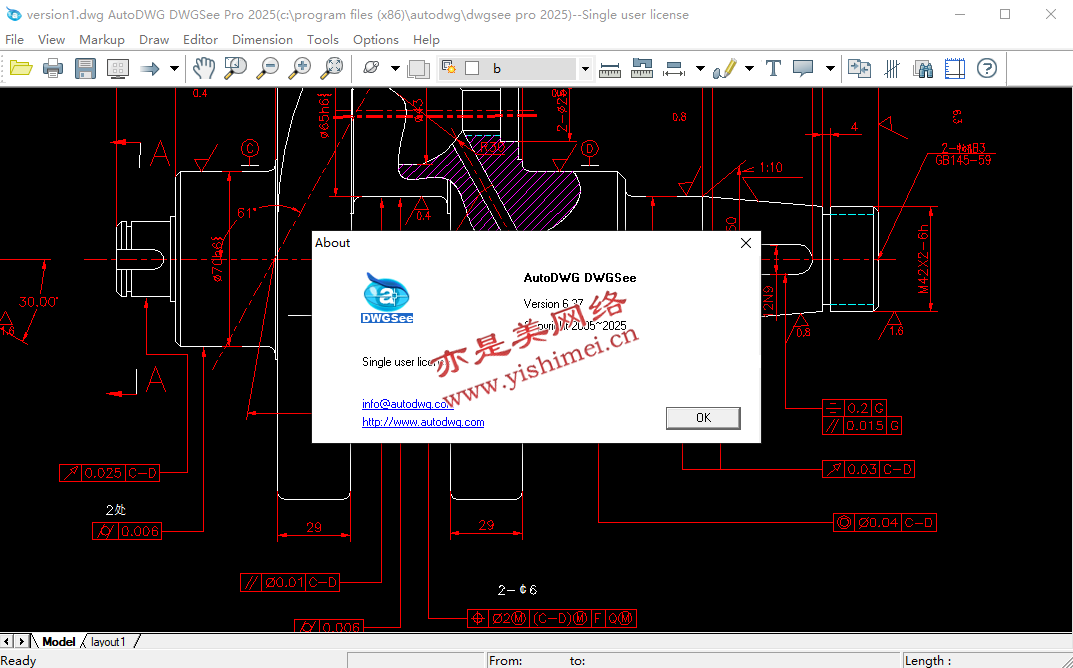Click the 3D orbit icon

[x=371, y=68]
